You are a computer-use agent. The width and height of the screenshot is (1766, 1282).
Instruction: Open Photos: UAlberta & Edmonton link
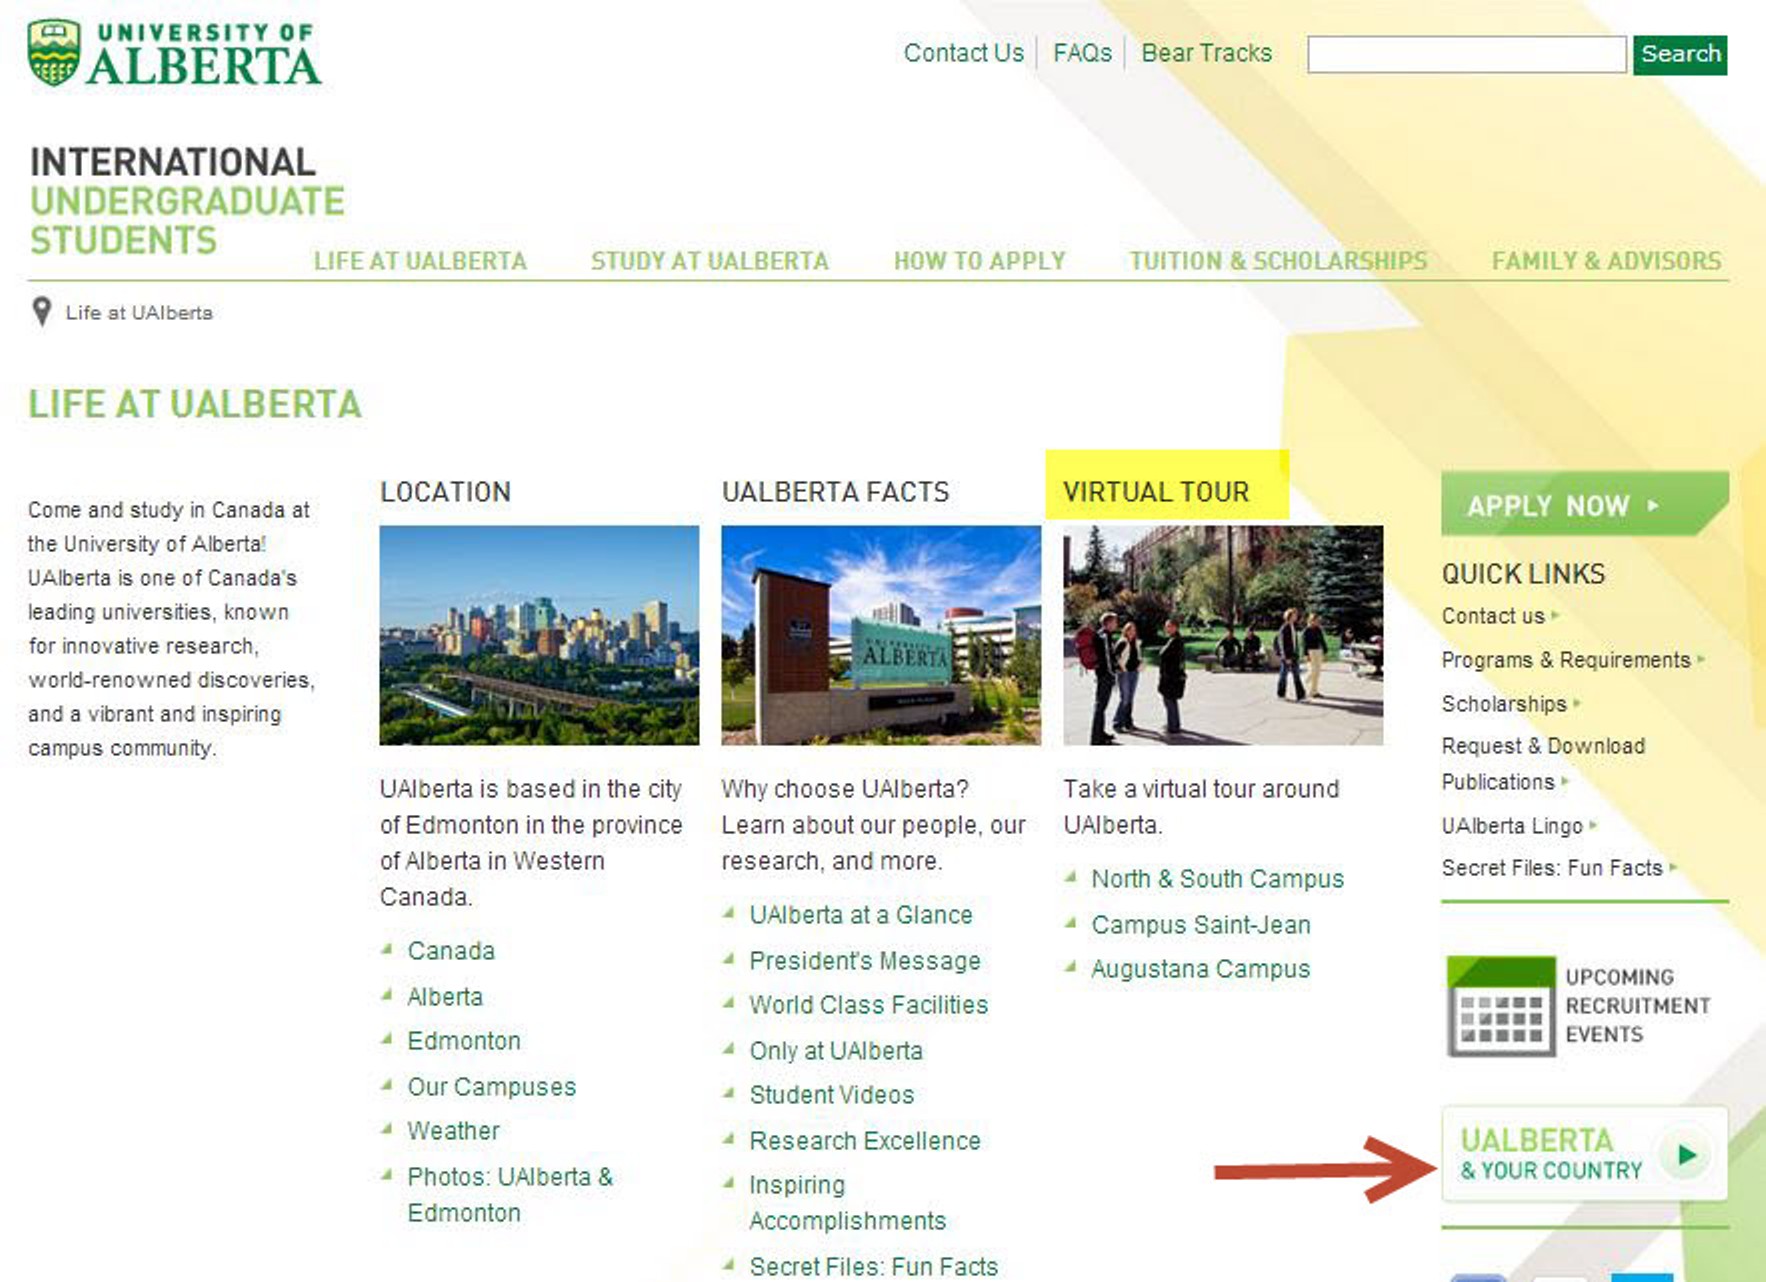(x=510, y=1195)
